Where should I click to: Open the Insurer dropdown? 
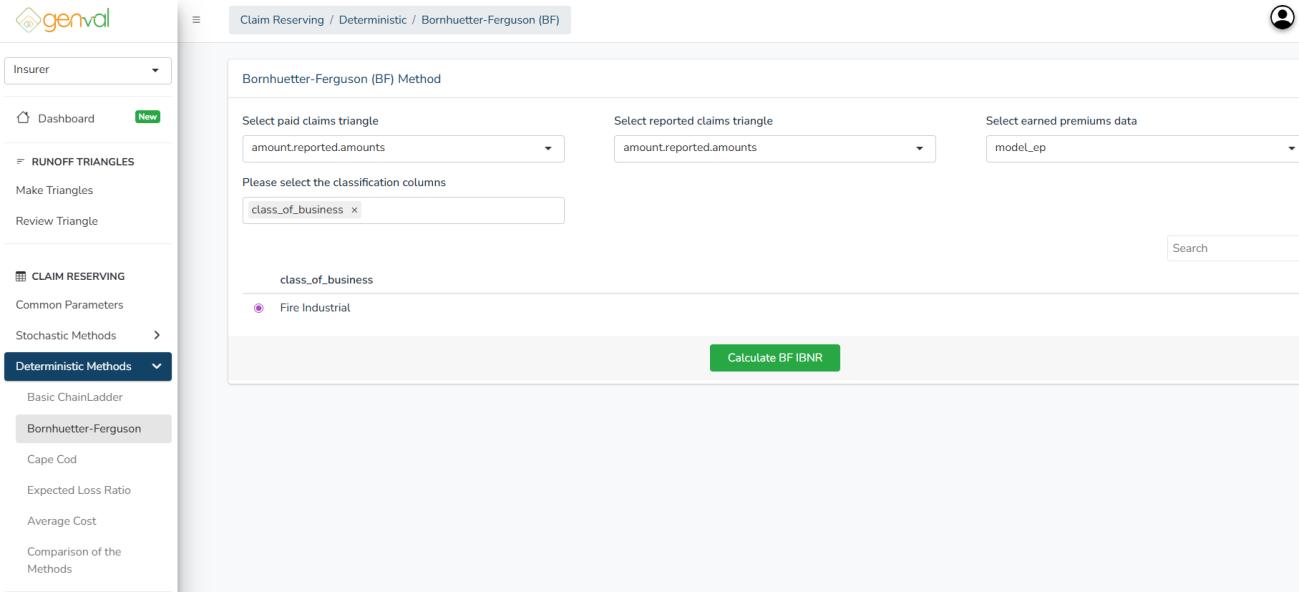click(x=88, y=71)
